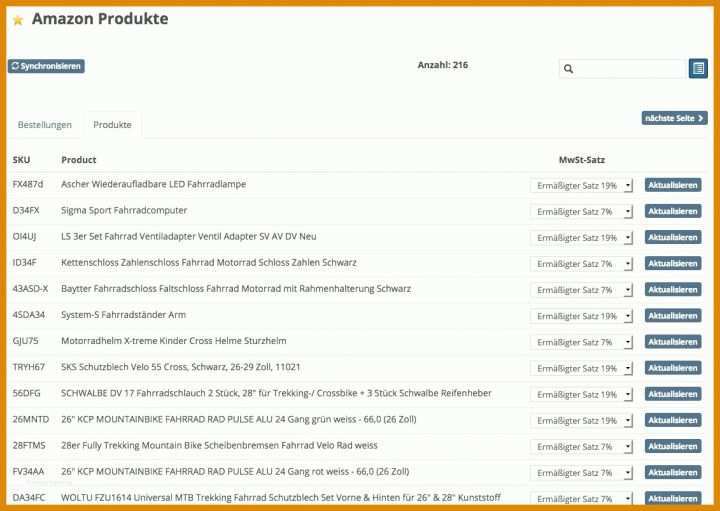Go to nächste Seite
The image size is (720, 511).
(x=674, y=118)
